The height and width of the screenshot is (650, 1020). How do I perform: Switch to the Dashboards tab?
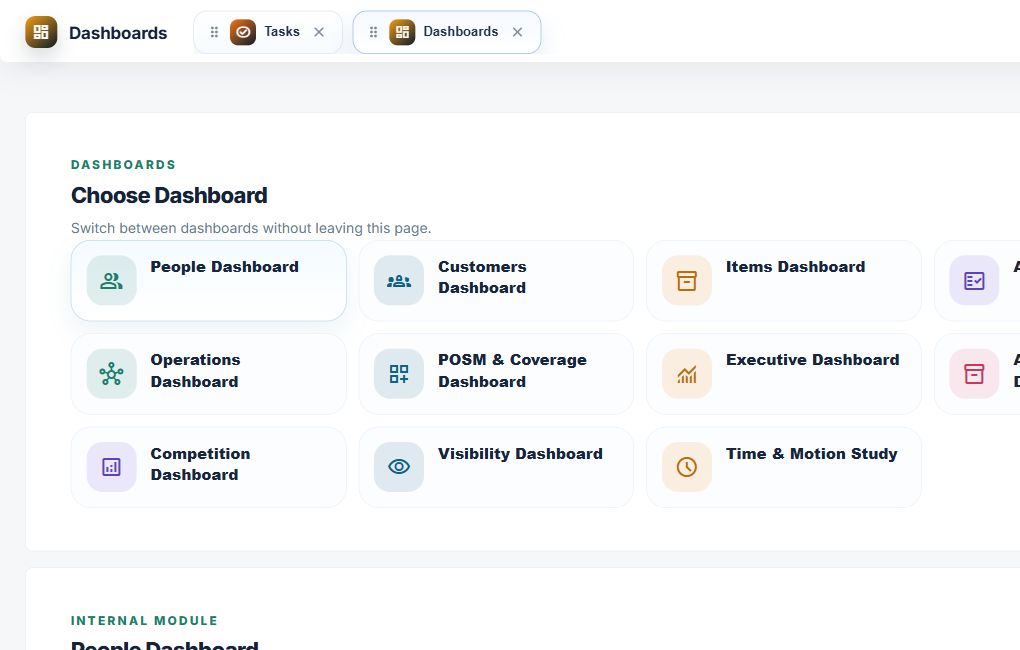pyautogui.click(x=447, y=32)
